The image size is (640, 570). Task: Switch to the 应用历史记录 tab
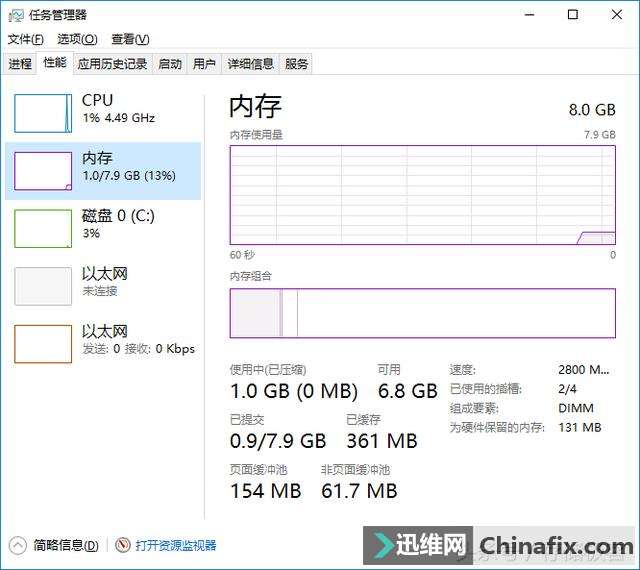(113, 64)
